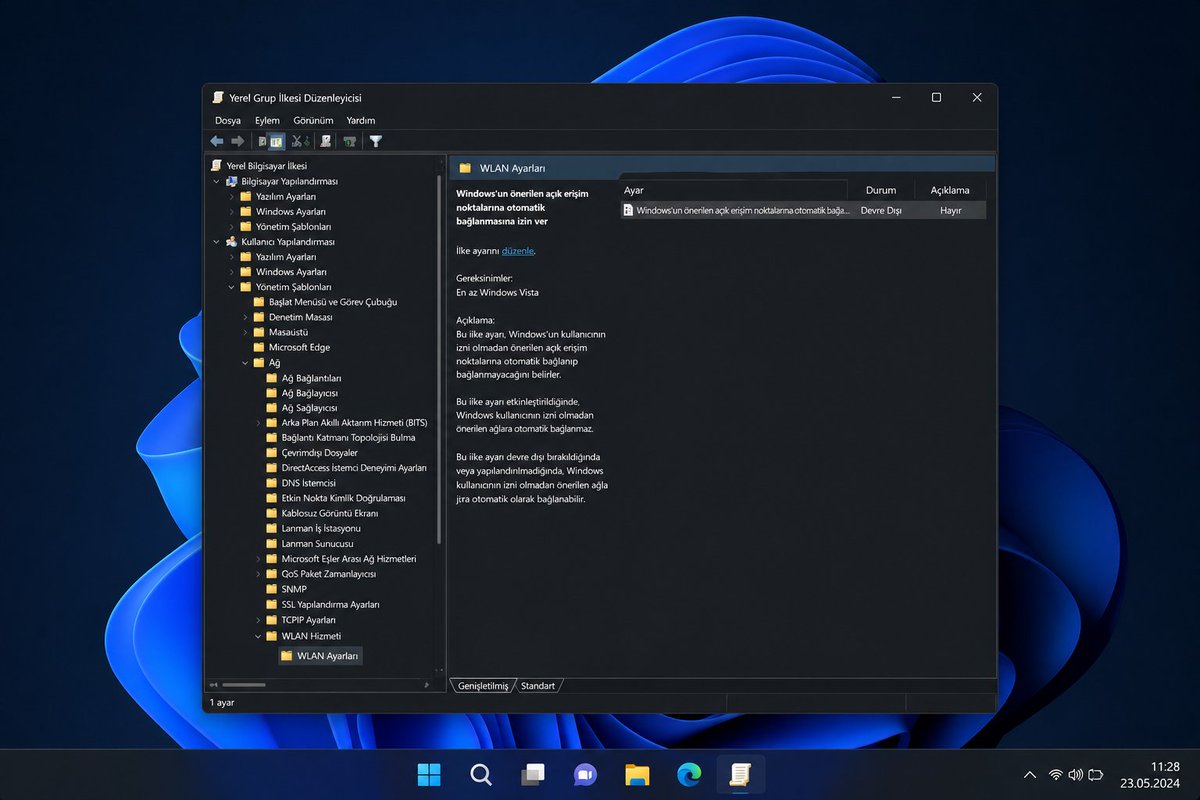The width and height of the screenshot is (1200, 800).
Task: Expand the Masaüstü folder
Action: tap(245, 332)
